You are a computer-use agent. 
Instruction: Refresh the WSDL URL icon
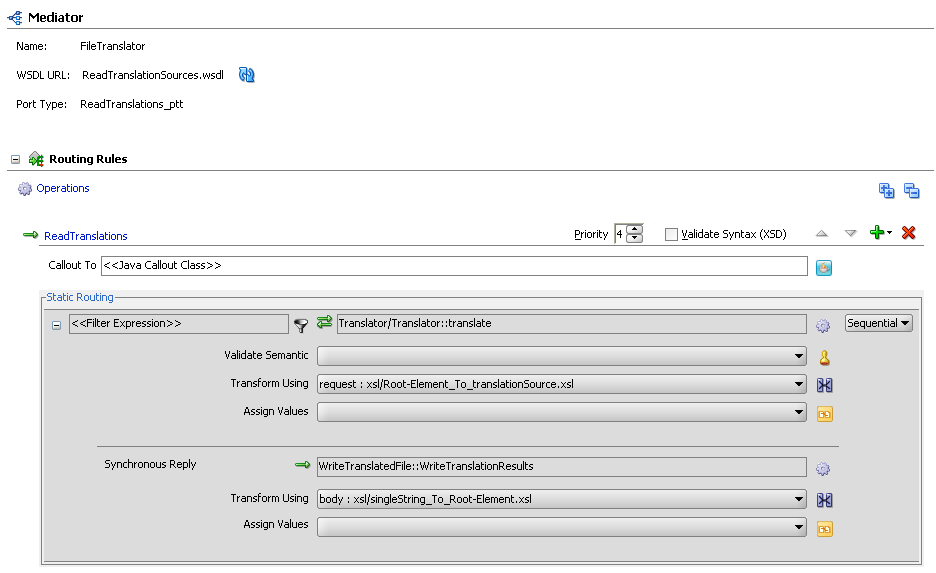click(x=246, y=75)
